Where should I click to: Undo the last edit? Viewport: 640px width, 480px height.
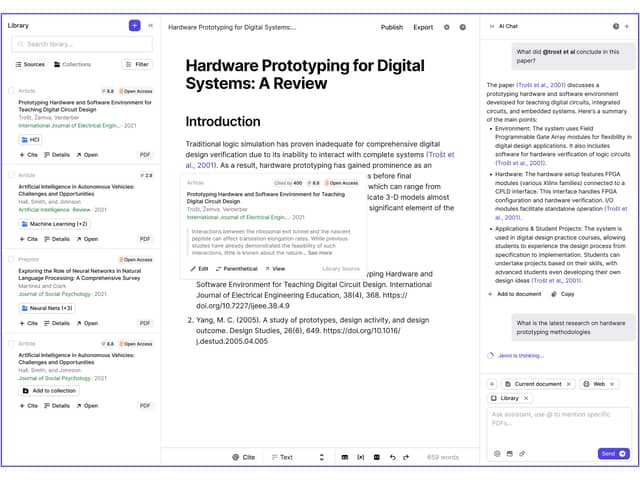(x=392, y=457)
